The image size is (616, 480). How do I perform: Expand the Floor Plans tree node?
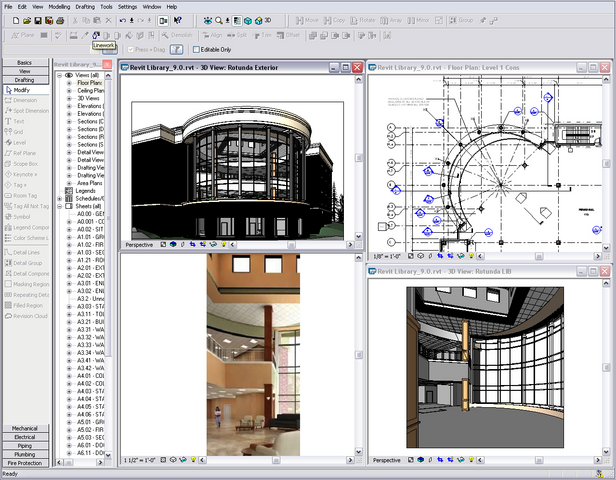(69, 83)
